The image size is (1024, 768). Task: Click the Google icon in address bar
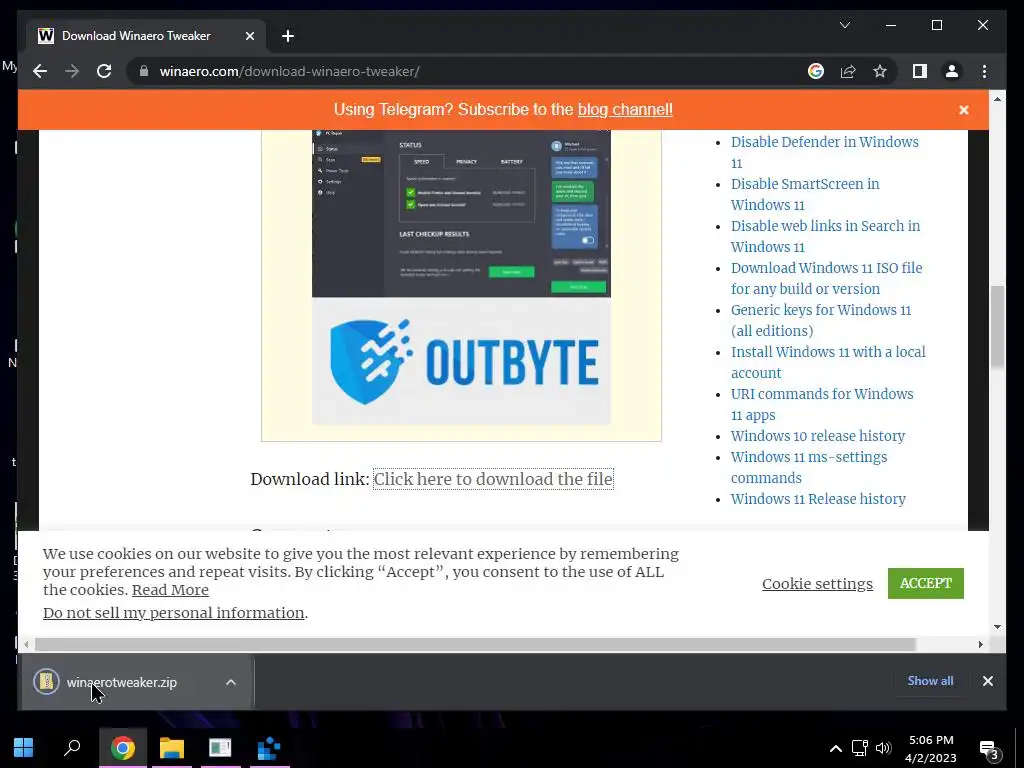pos(816,71)
